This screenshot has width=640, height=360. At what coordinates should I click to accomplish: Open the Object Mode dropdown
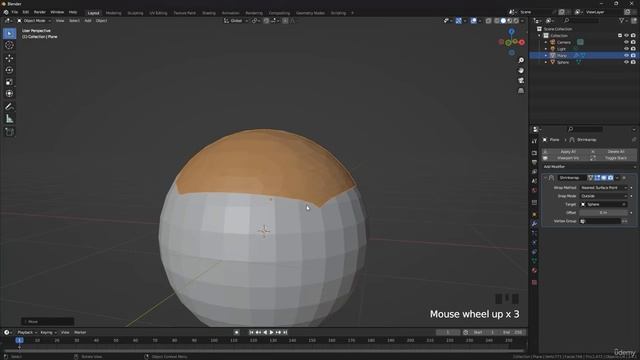click(x=34, y=21)
